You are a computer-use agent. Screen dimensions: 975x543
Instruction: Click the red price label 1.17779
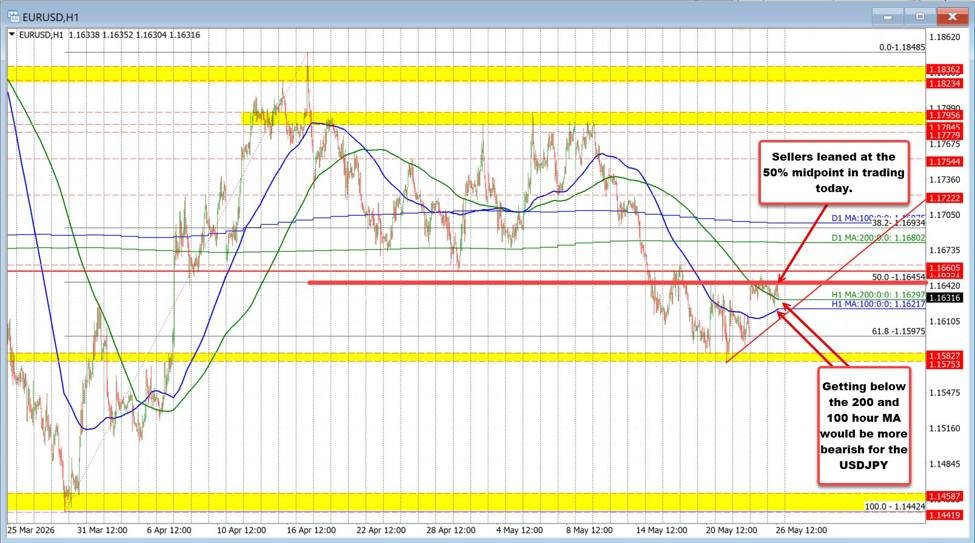[x=945, y=135]
